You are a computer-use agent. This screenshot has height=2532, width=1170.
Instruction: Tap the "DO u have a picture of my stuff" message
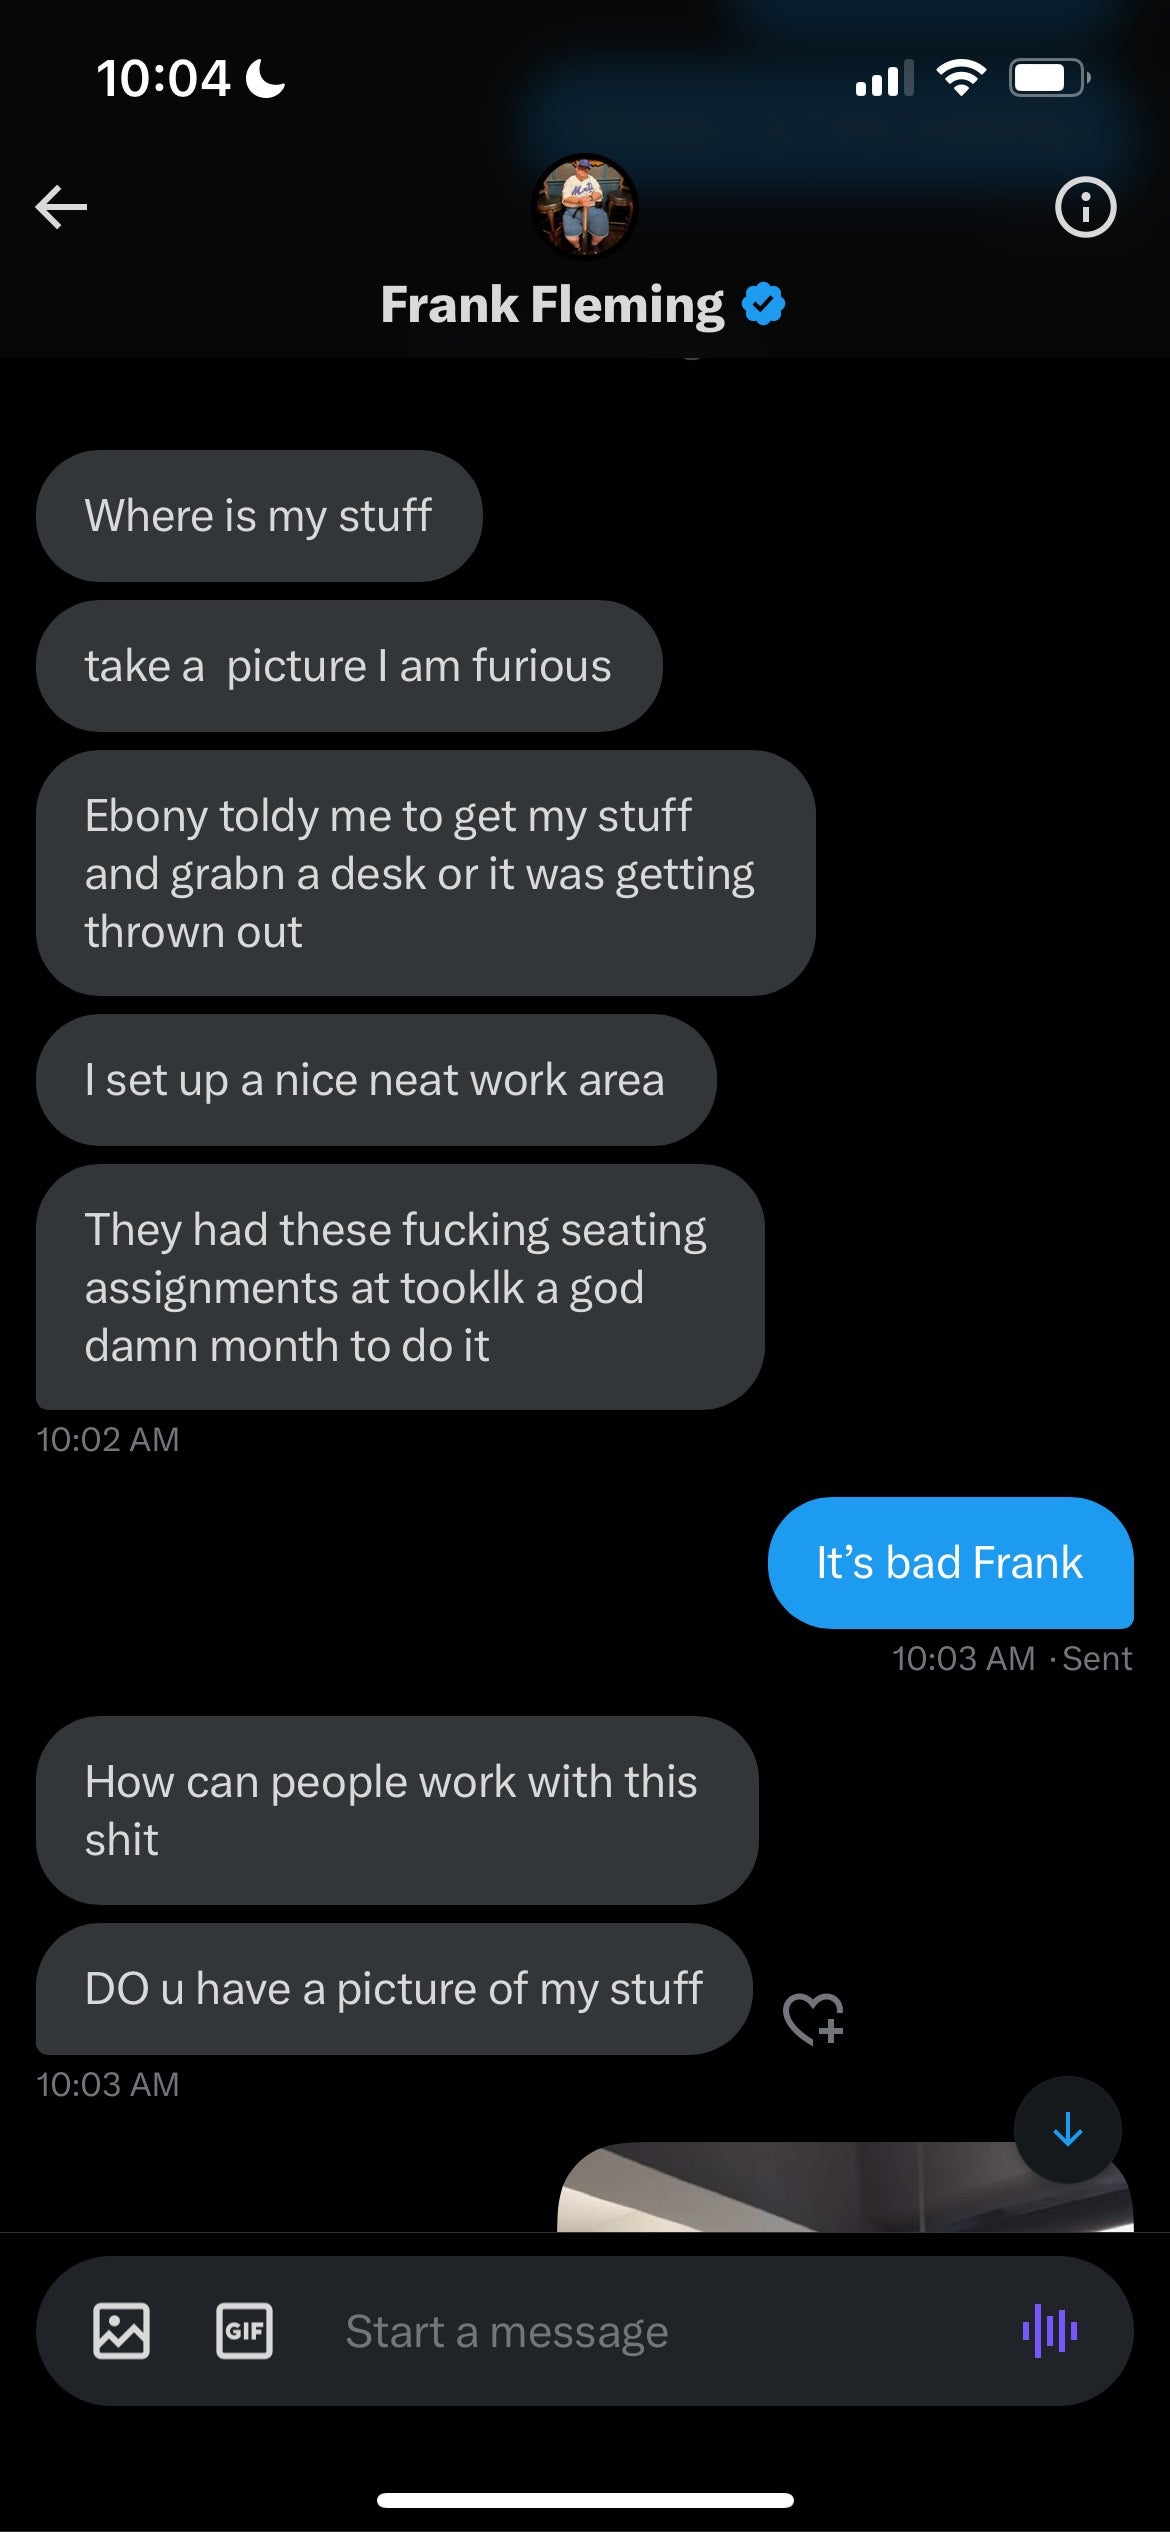393,1988
